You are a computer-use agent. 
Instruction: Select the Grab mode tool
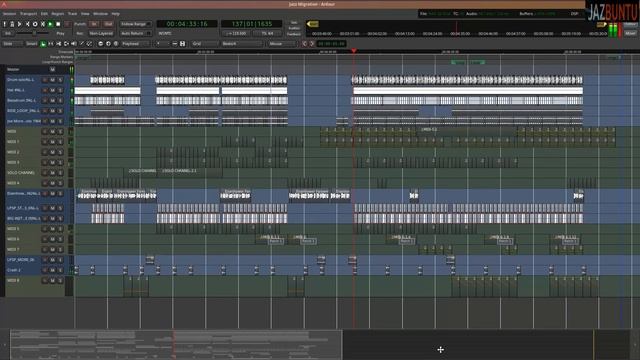43,44
